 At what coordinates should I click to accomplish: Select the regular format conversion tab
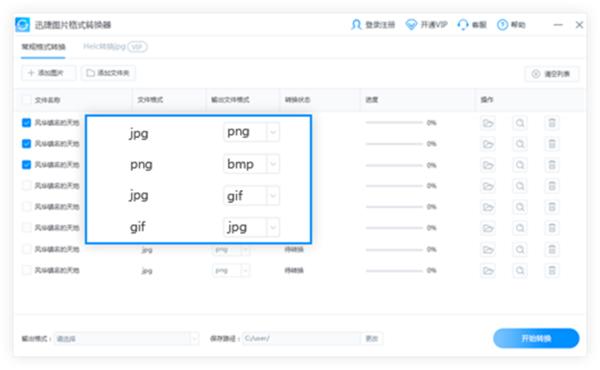pyautogui.click(x=43, y=47)
